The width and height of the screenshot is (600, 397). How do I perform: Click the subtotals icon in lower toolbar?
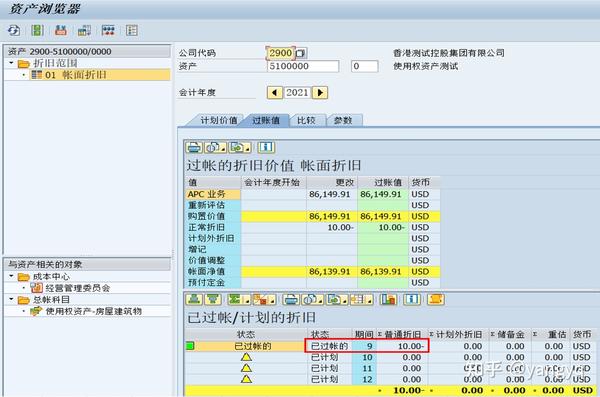pos(260,299)
